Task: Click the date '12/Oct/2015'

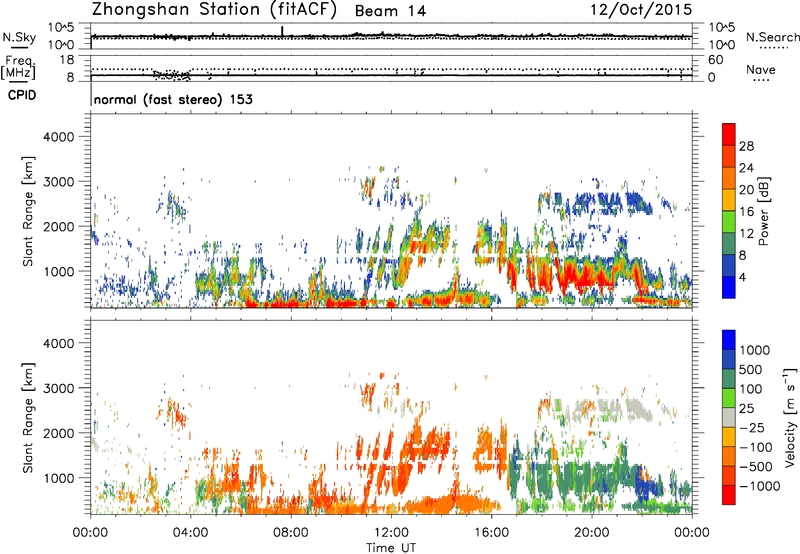Action: point(641,10)
